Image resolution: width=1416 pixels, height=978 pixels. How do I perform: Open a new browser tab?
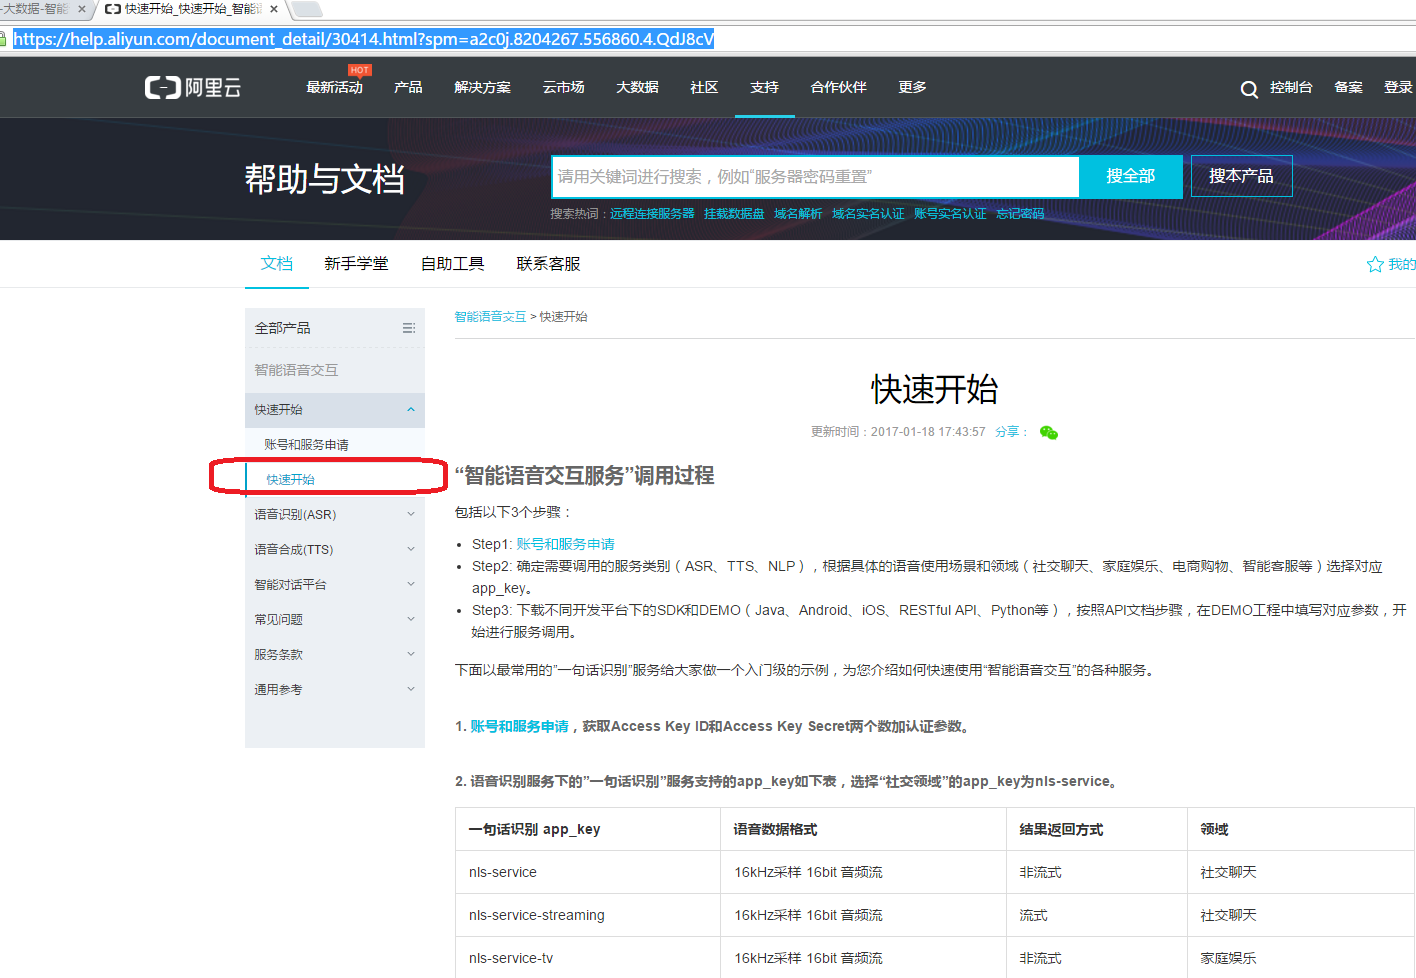coord(306,9)
